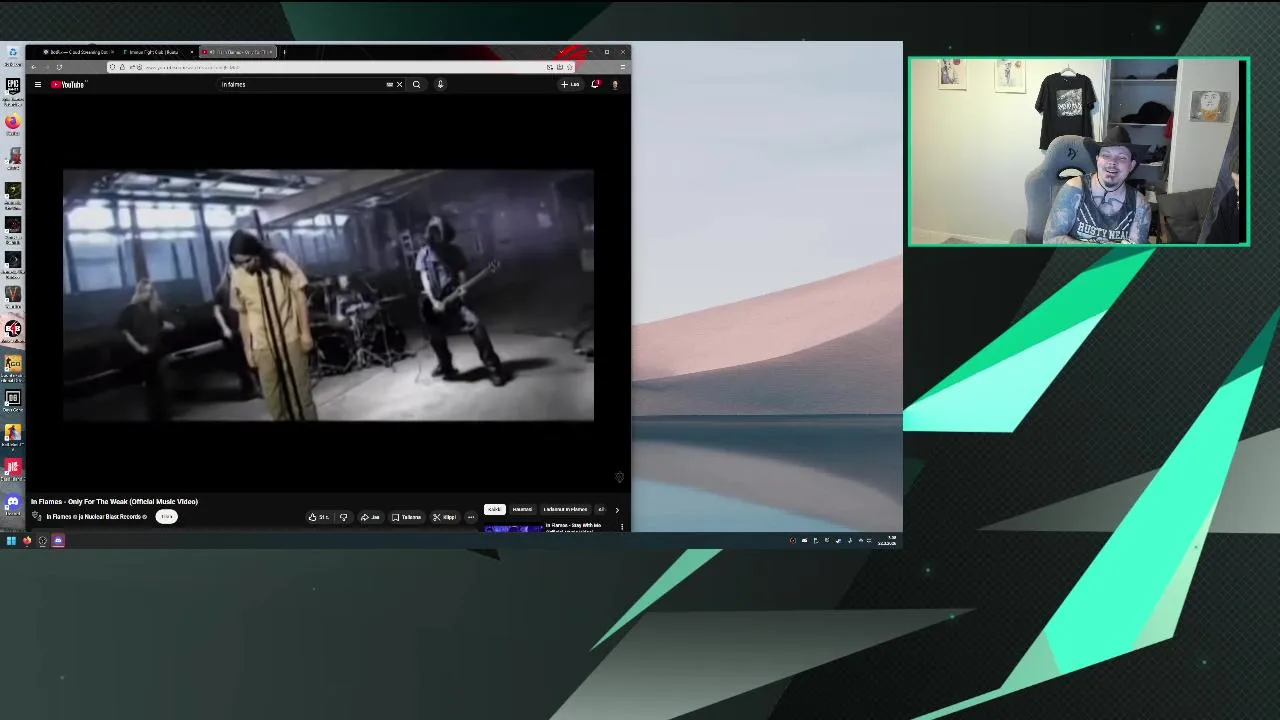Viewport: 1280px width, 720px height.
Task: Open the Recycle Bin desktop icon
Action: tap(12, 55)
